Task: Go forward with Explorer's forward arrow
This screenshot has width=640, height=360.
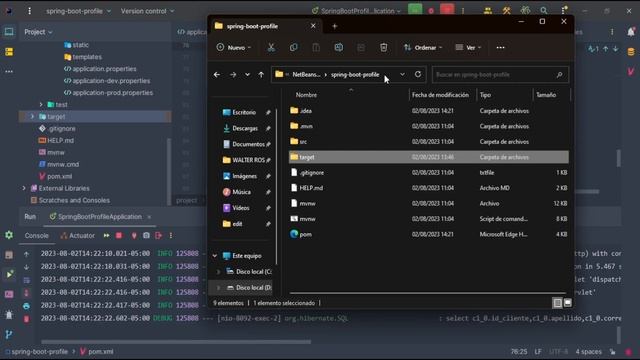Action: pos(233,75)
